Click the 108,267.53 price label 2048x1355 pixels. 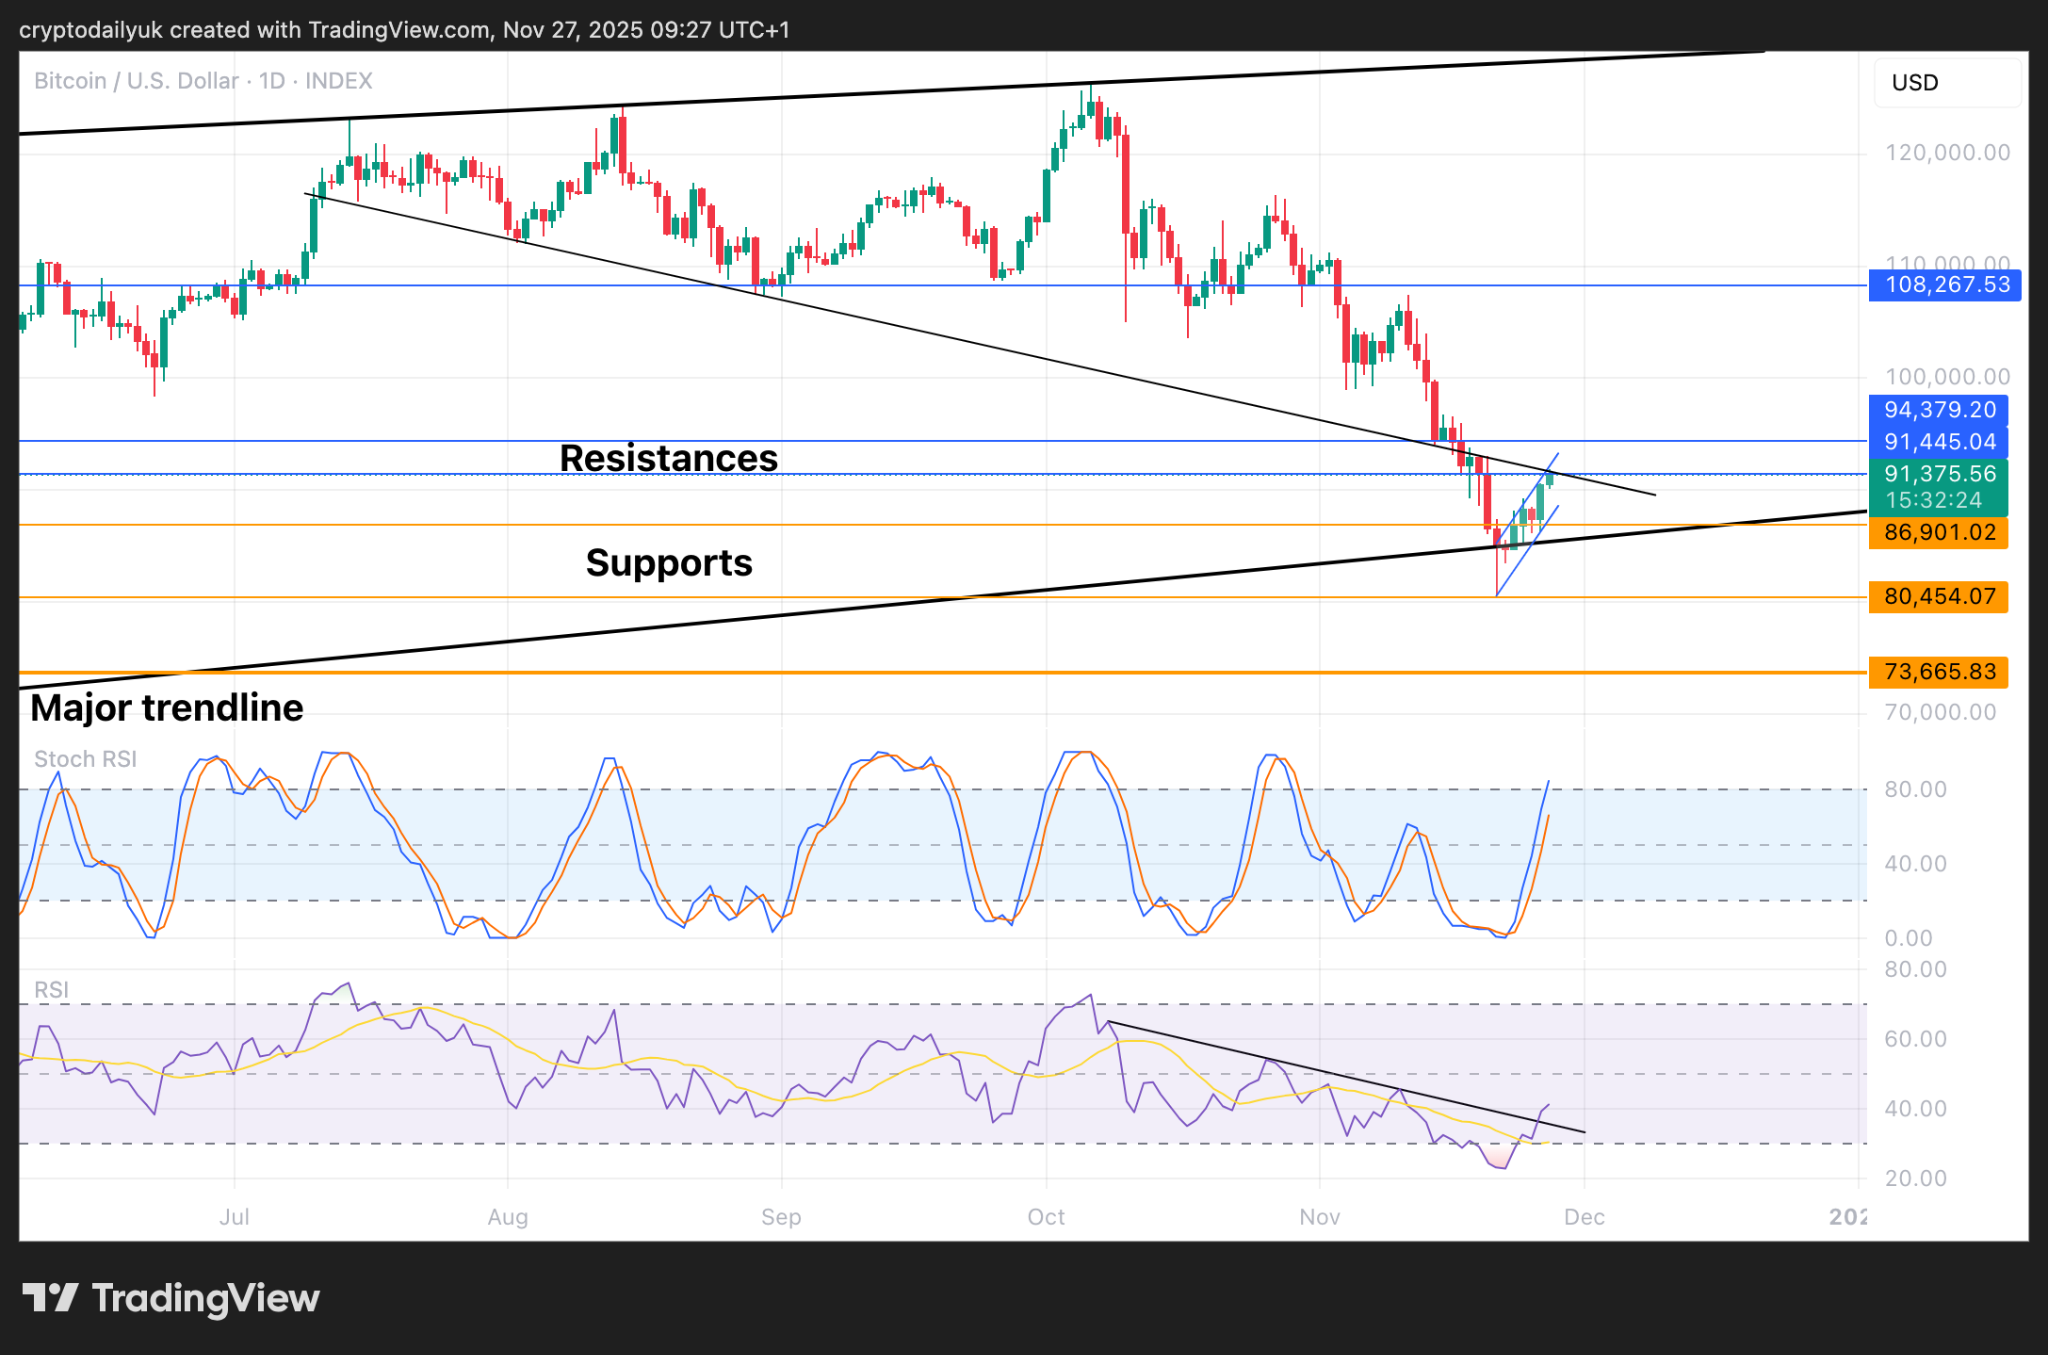(x=1945, y=285)
